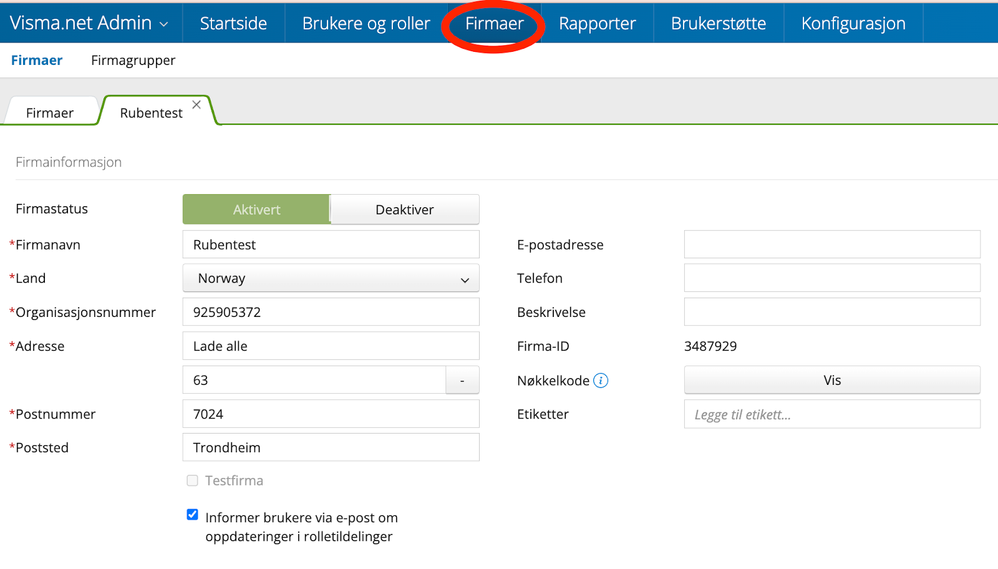Screen dimensions: 998x569
Task: Edit the Poststed field
Action: (331, 447)
